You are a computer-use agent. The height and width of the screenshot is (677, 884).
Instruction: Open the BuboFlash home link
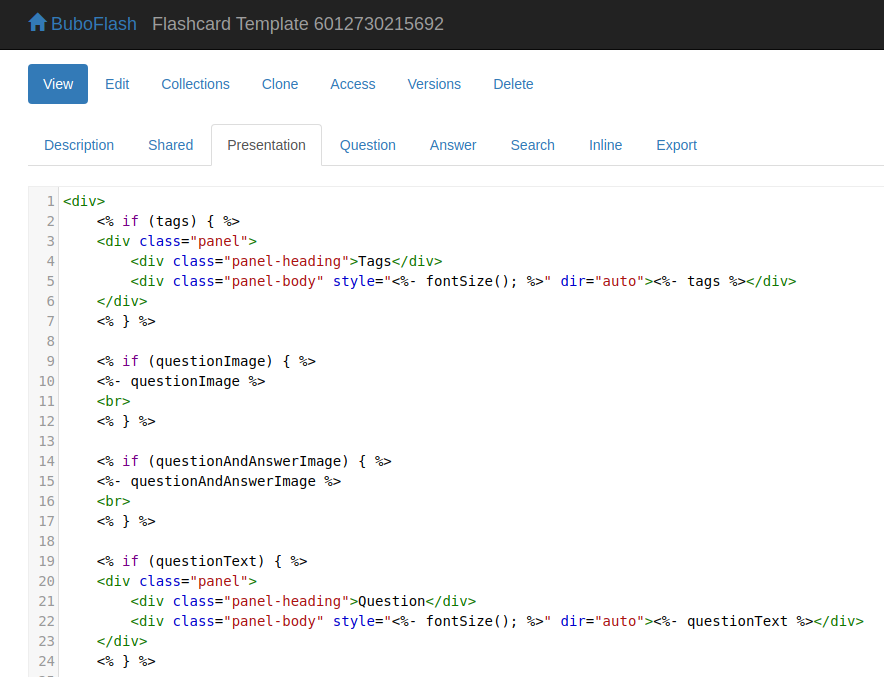tap(93, 24)
